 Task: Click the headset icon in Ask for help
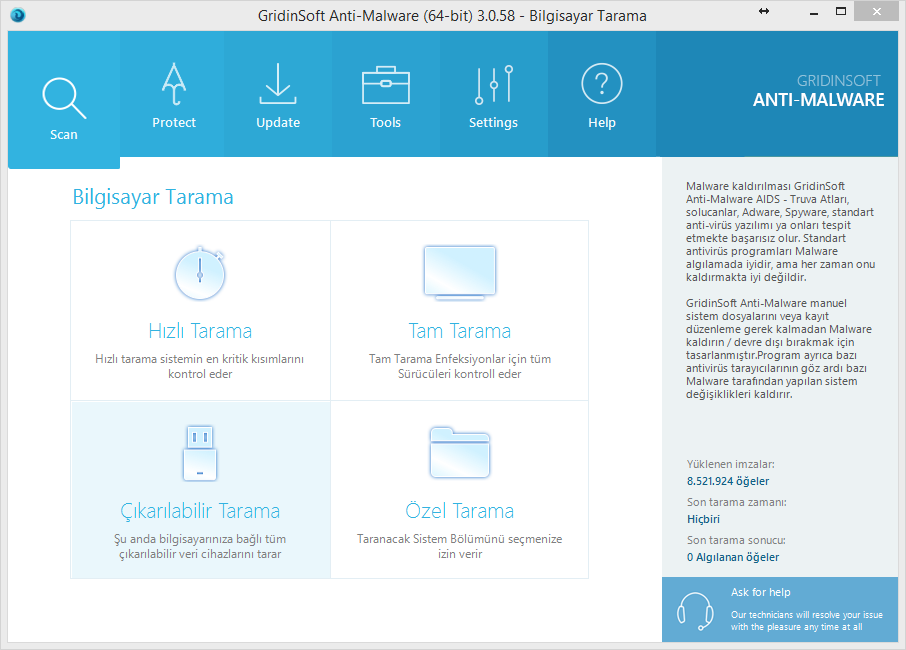[695, 611]
